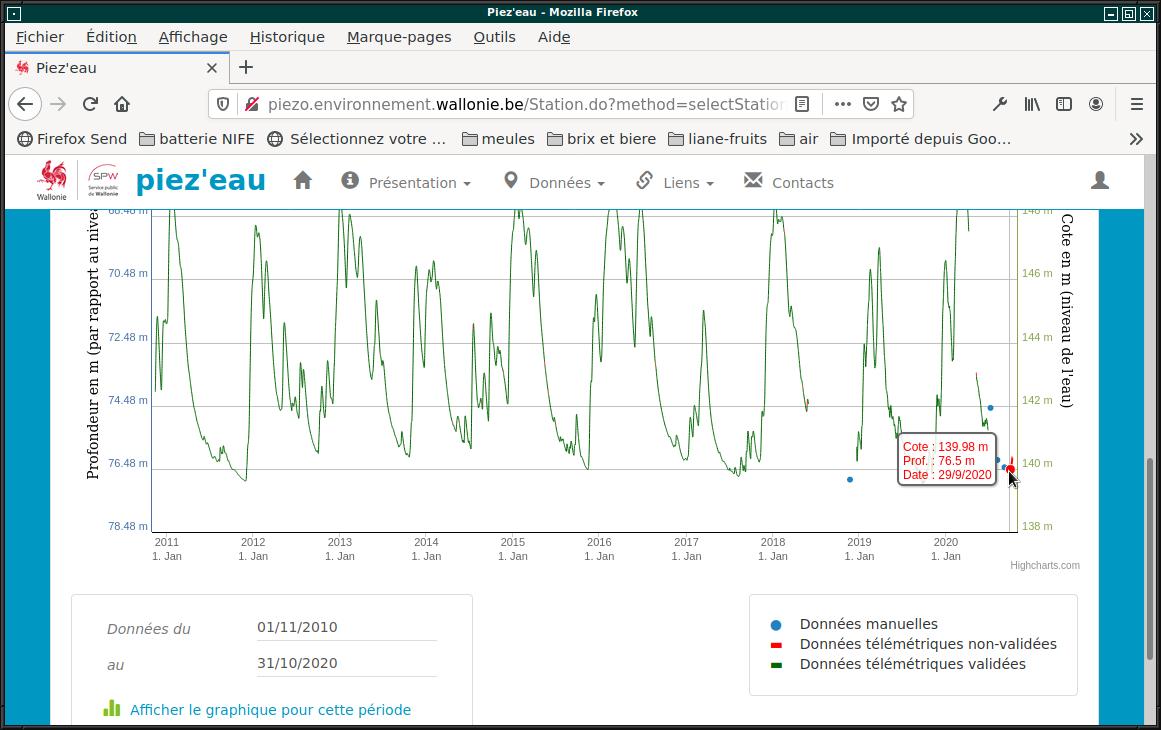Click the forward navigation arrow
The height and width of the screenshot is (730, 1161).
pos(58,104)
